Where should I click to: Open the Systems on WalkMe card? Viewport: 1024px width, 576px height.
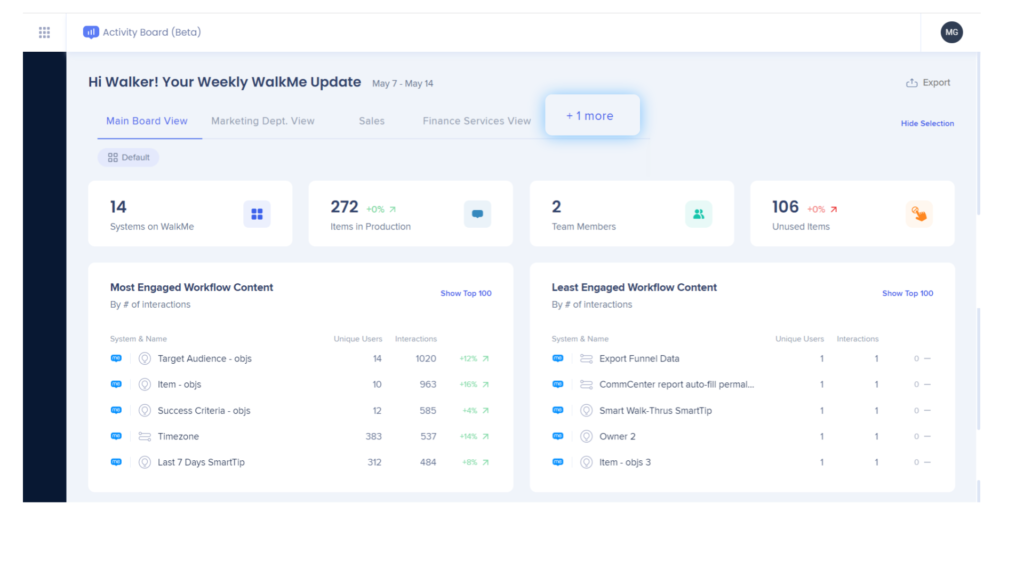coord(190,214)
